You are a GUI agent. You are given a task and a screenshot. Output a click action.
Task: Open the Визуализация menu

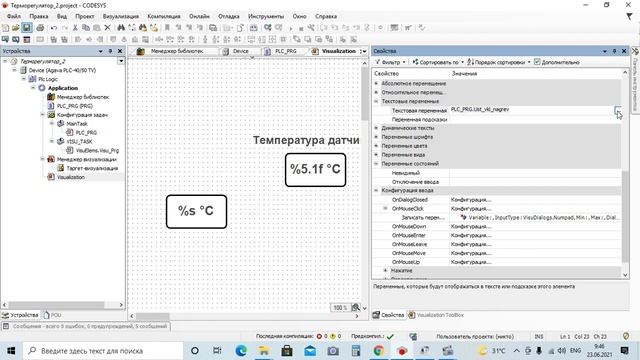coord(121,16)
